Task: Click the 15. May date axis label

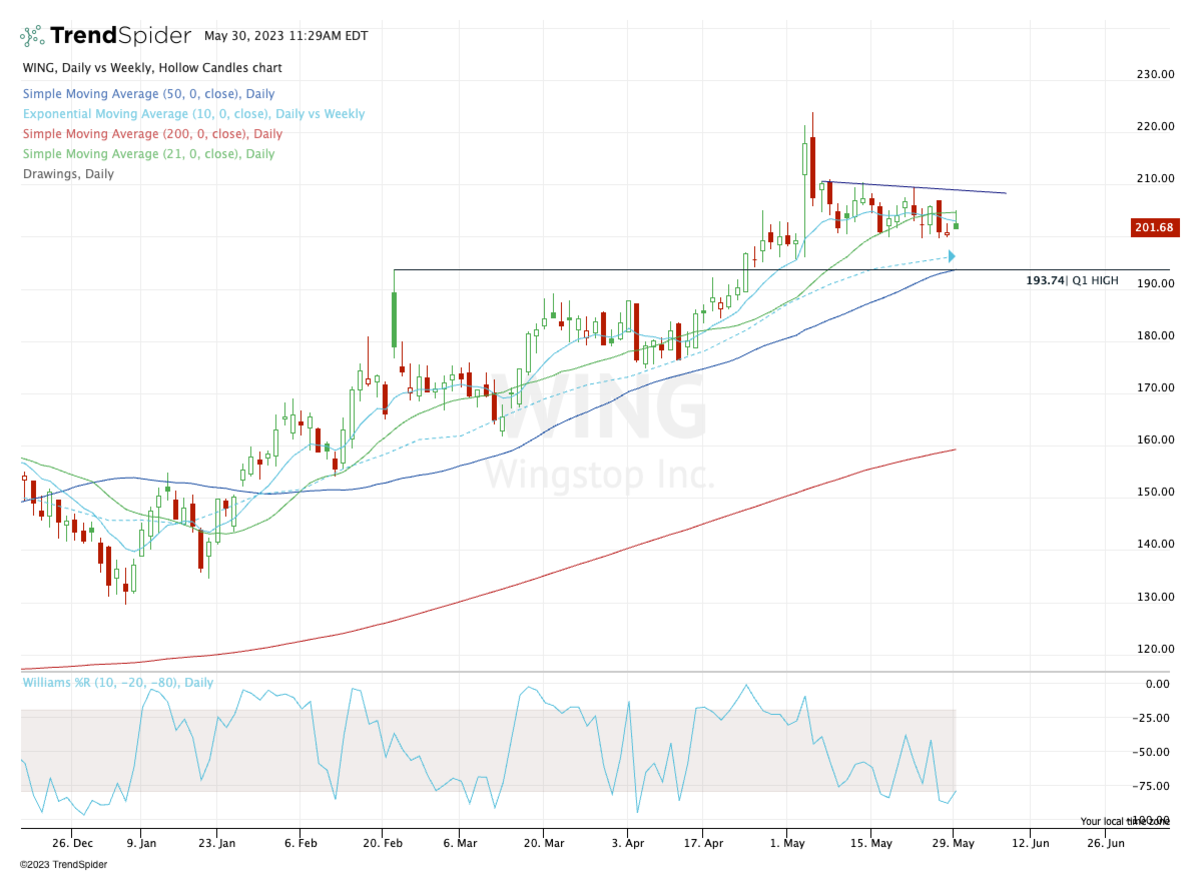Action: tap(870, 842)
